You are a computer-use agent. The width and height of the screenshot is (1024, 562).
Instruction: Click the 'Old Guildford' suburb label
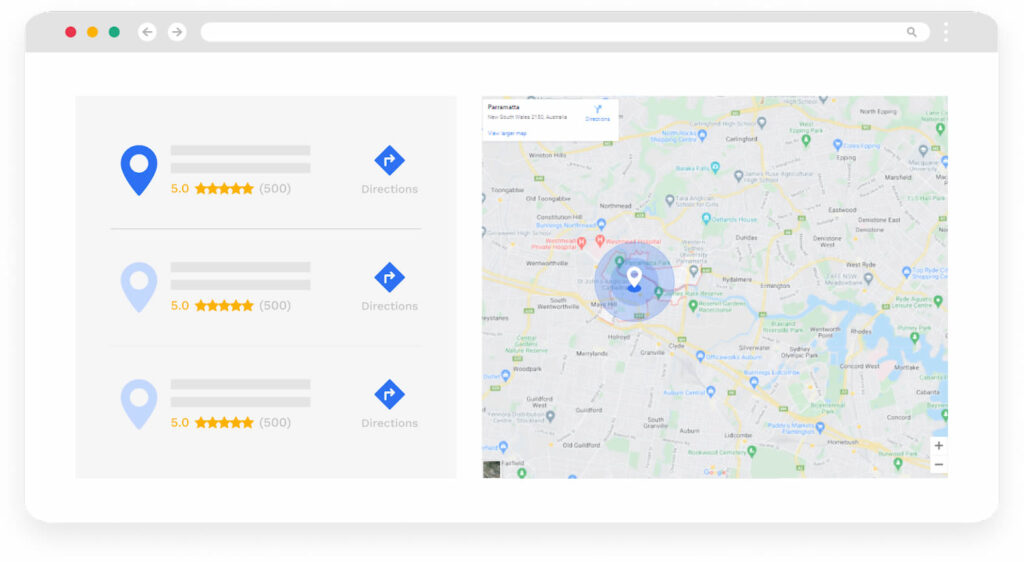(x=581, y=445)
